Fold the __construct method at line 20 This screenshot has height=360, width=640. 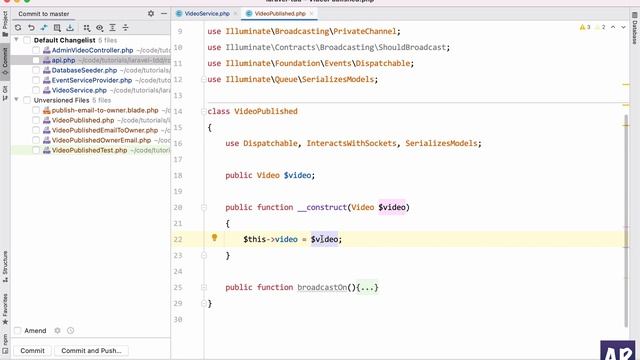pyautogui.click(x=203, y=207)
